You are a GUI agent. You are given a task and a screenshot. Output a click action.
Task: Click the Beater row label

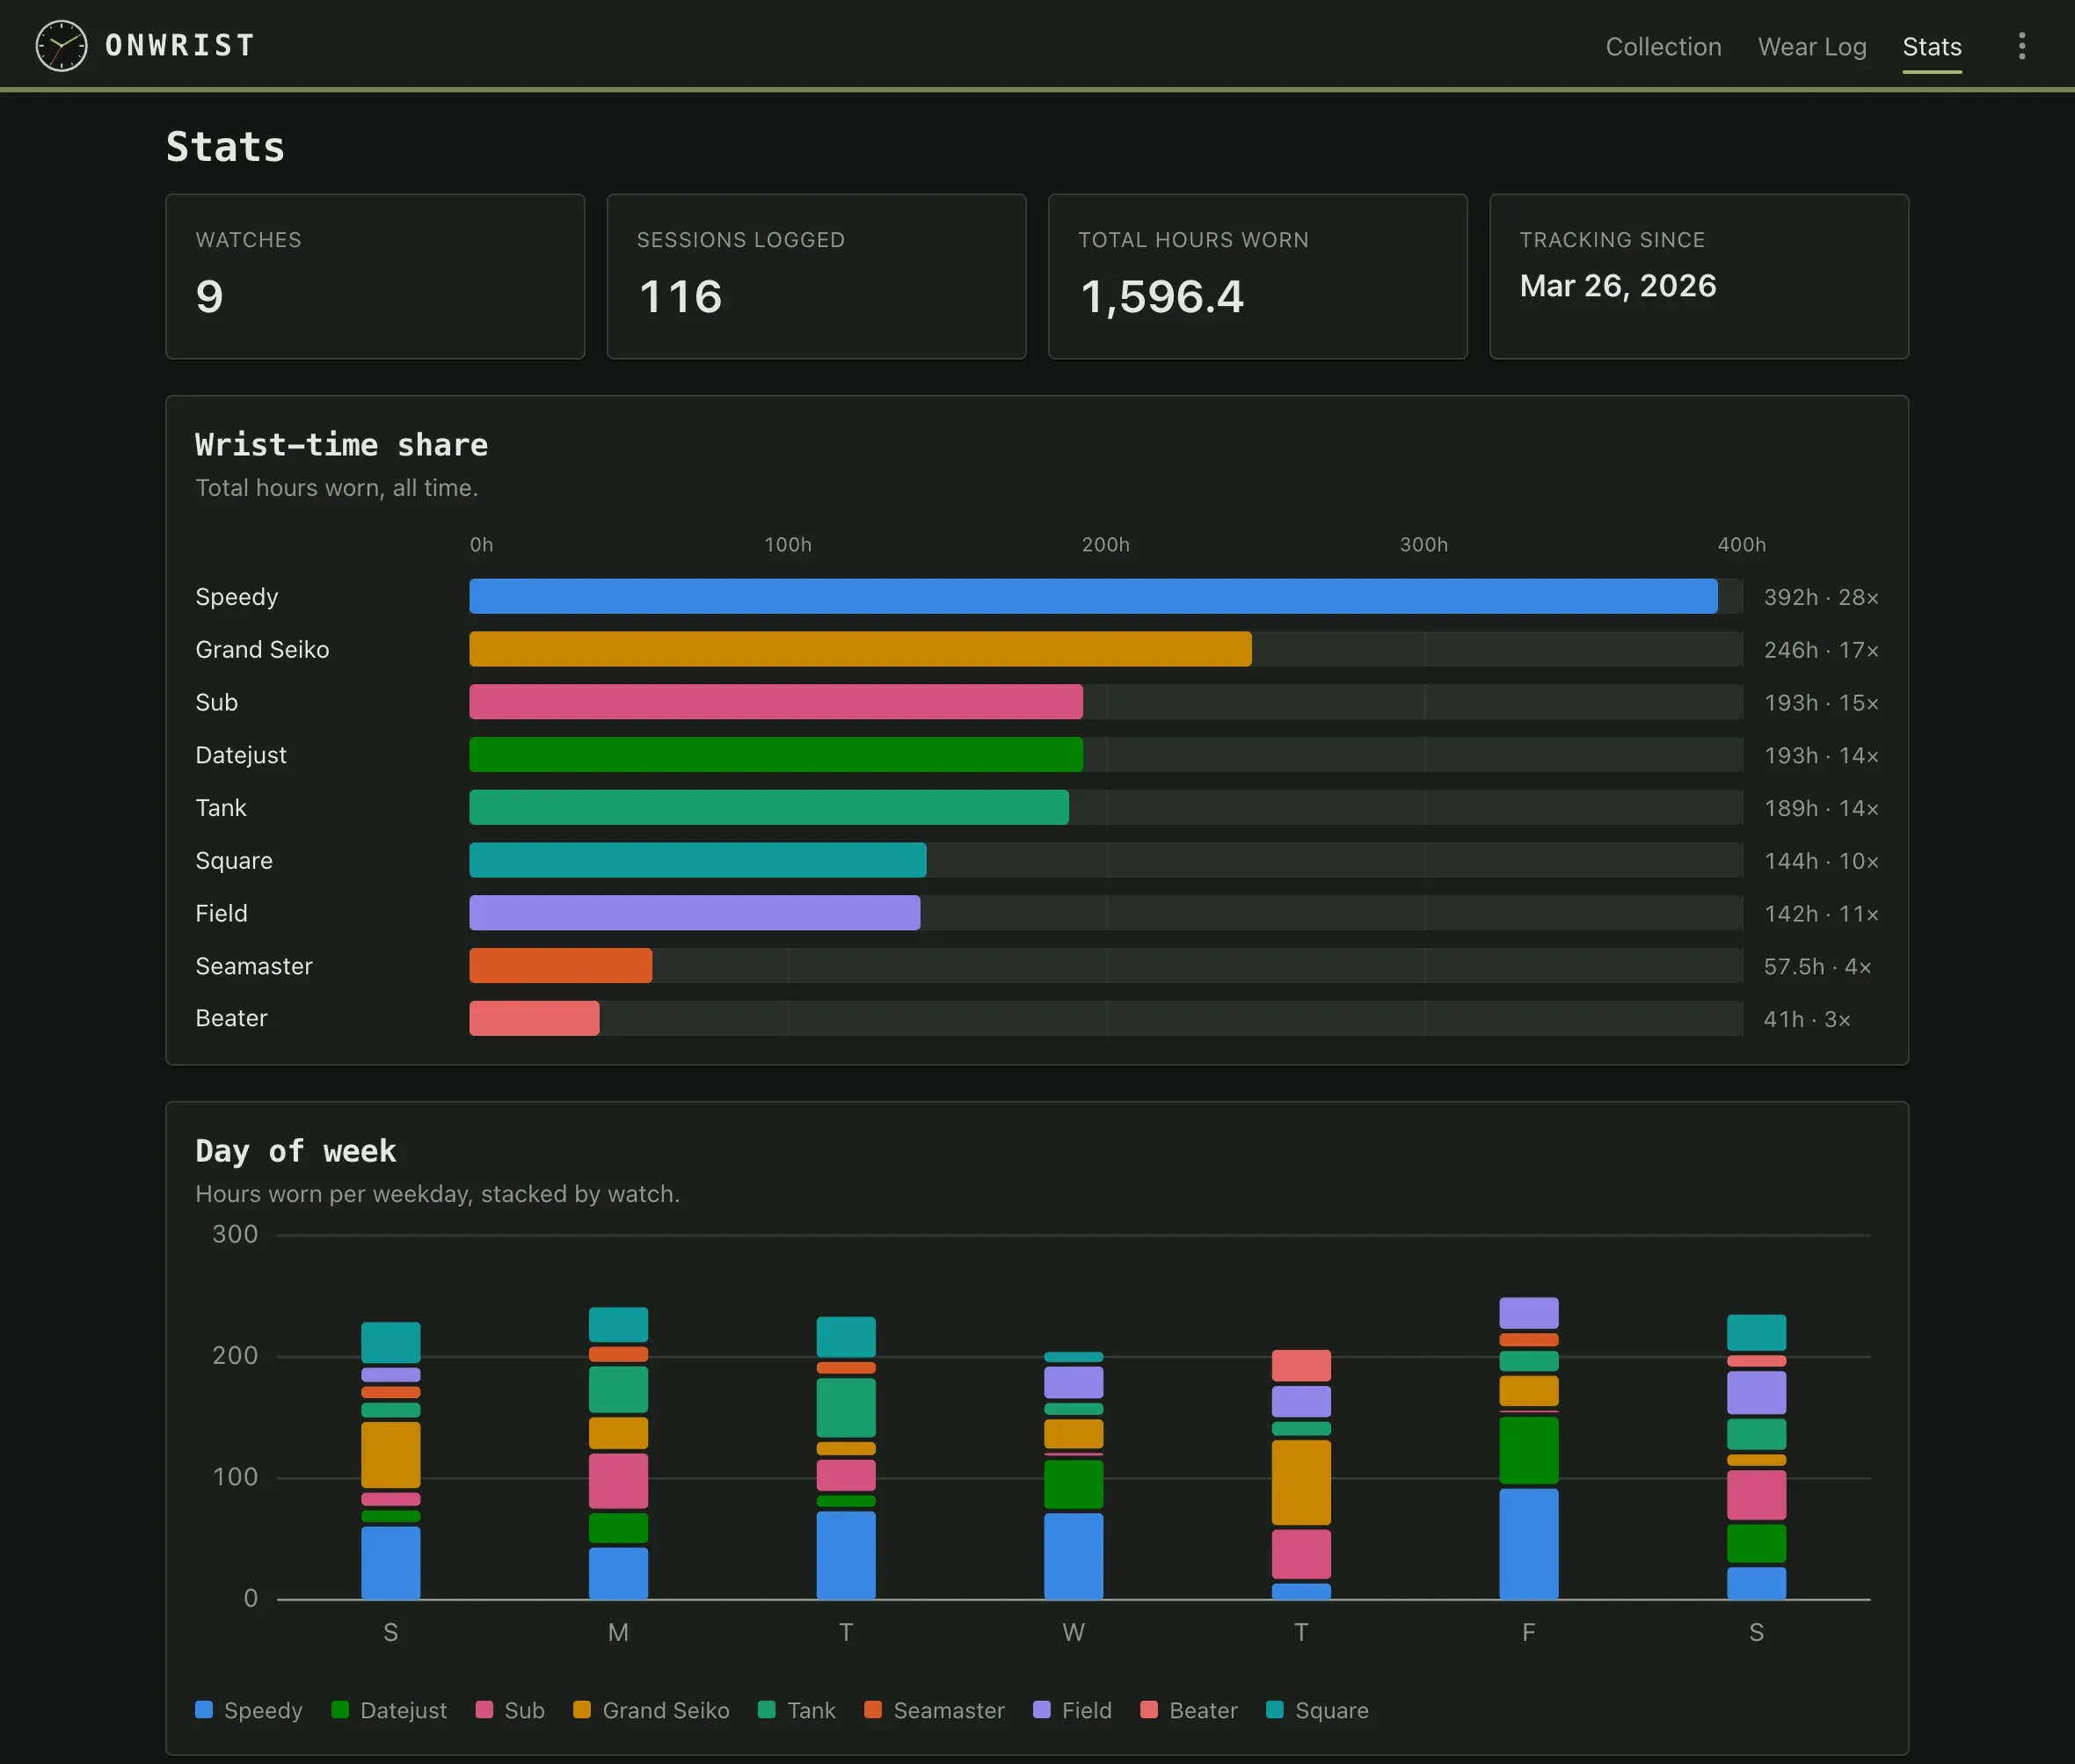(x=231, y=1019)
